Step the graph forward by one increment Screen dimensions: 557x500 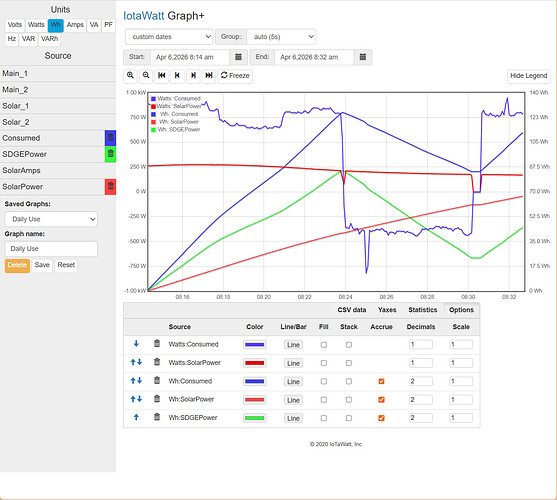193,76
